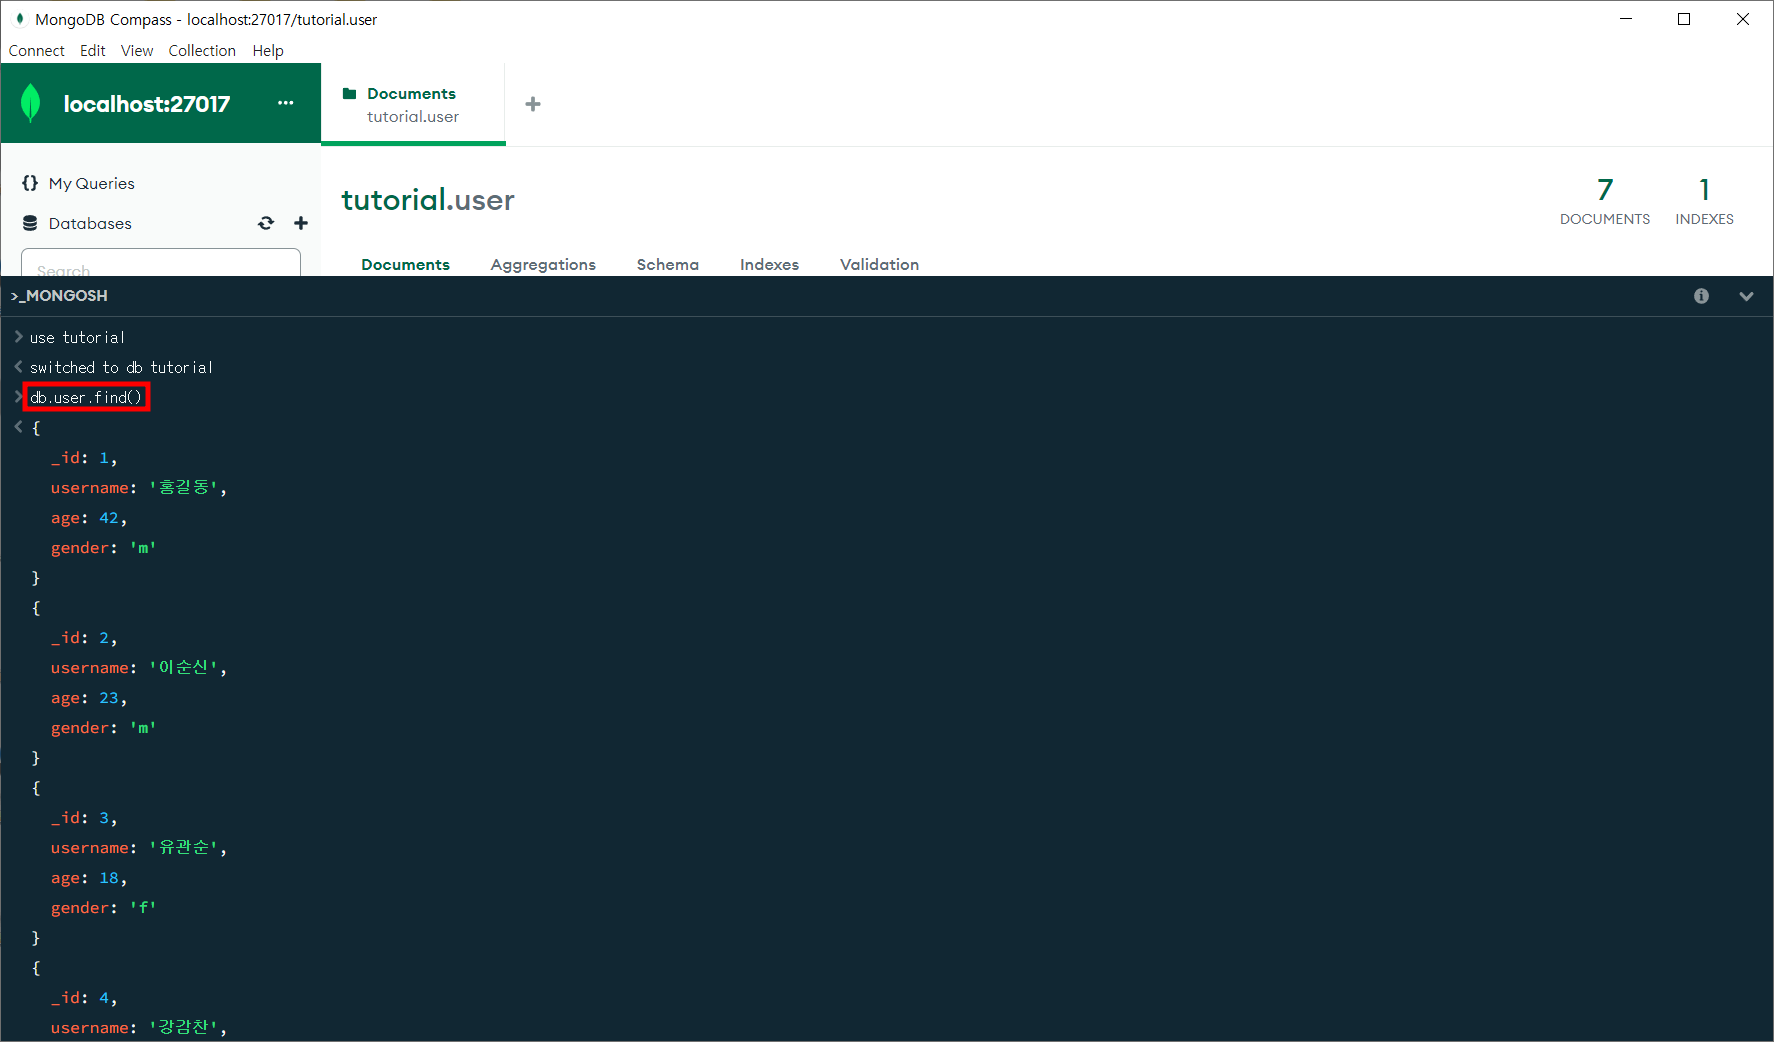Click the 'age: 23,' line
The width and height of the screenshot is (1774, 1042).
tap(89, 698)
